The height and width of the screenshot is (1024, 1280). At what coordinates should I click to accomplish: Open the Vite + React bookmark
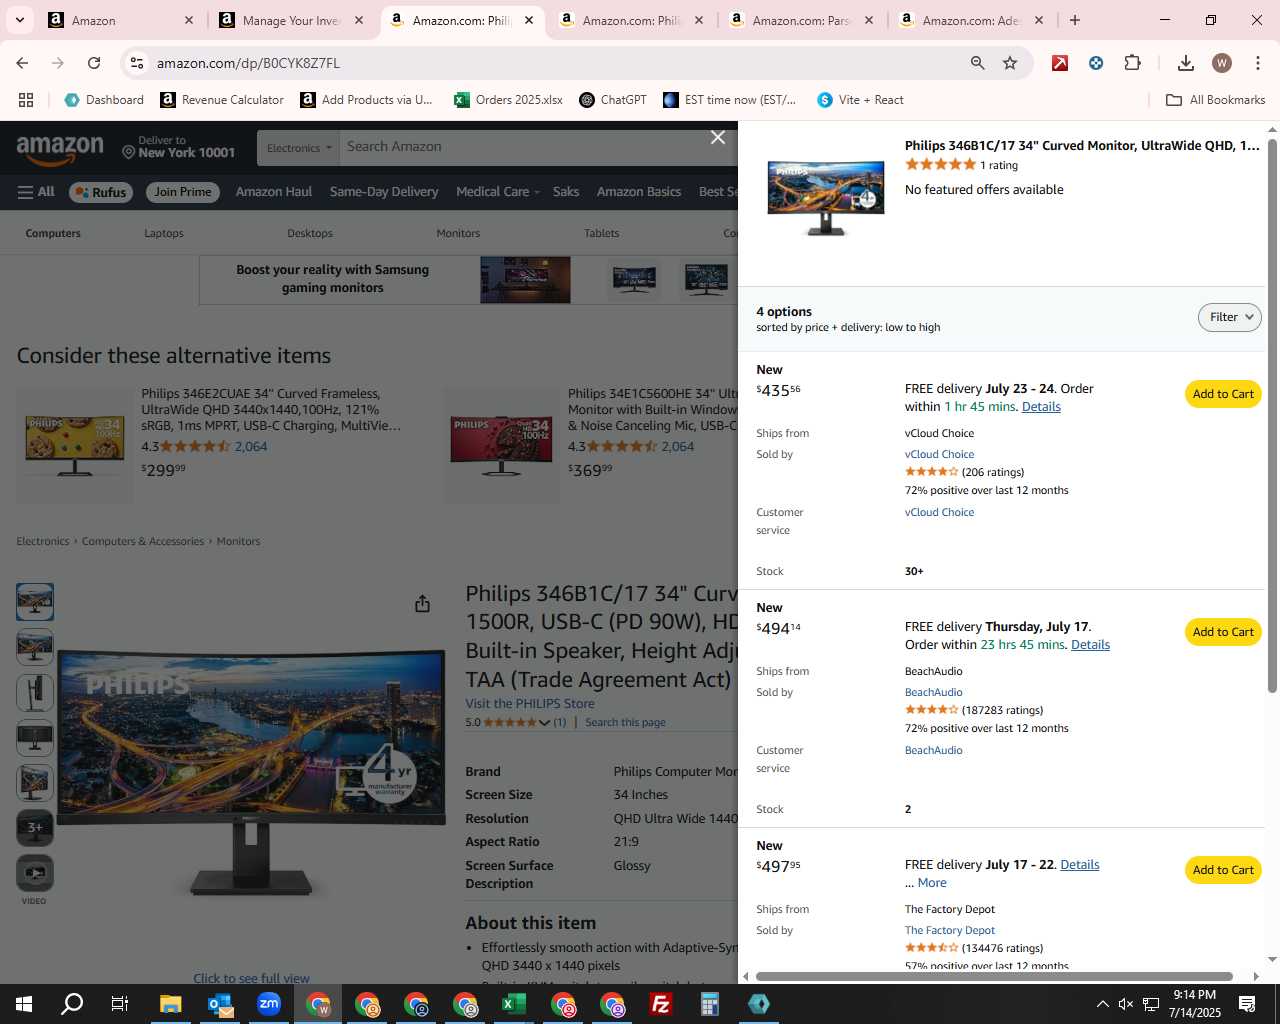pyautogui.click(x=860, y=100)
